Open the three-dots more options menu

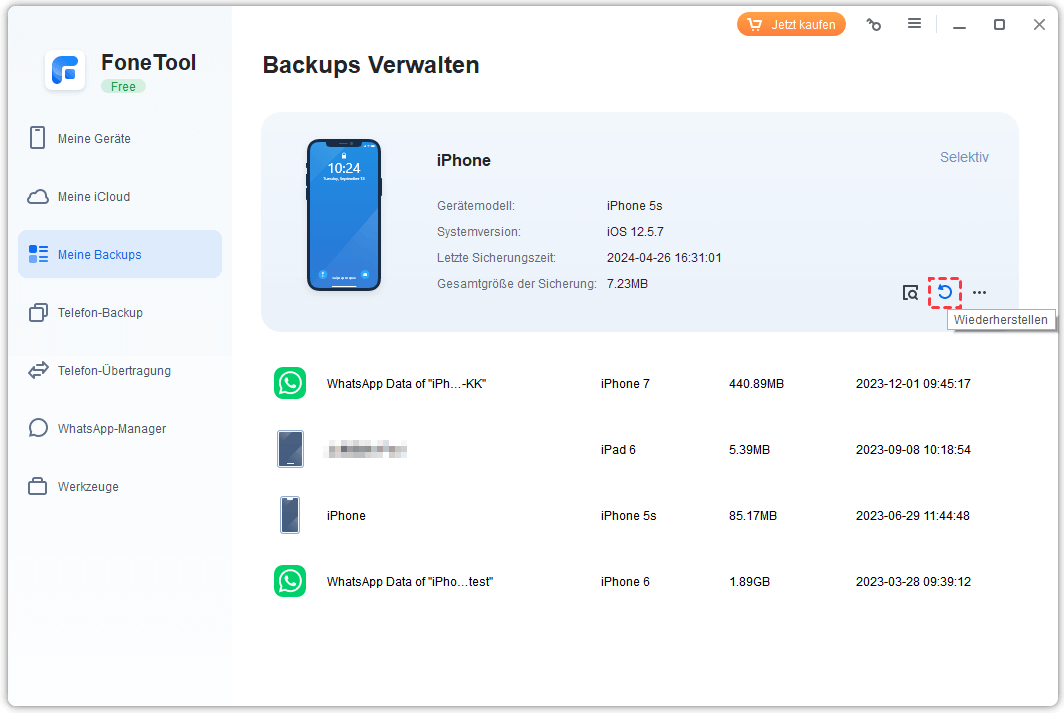click(979, 293)
